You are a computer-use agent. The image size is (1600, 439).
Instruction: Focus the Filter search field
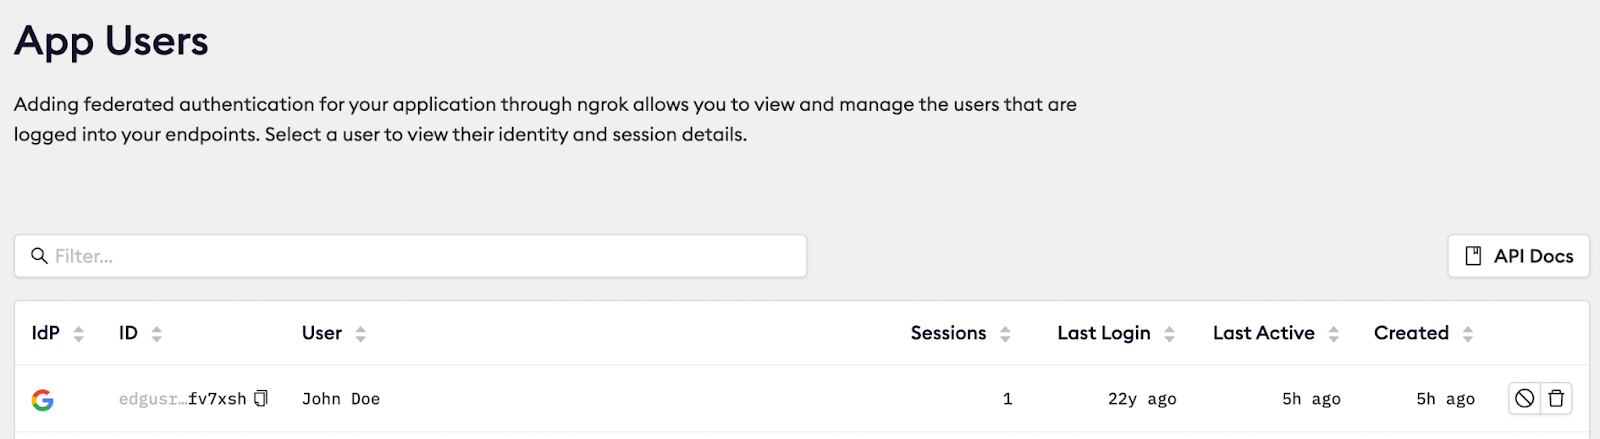[420, 256]
